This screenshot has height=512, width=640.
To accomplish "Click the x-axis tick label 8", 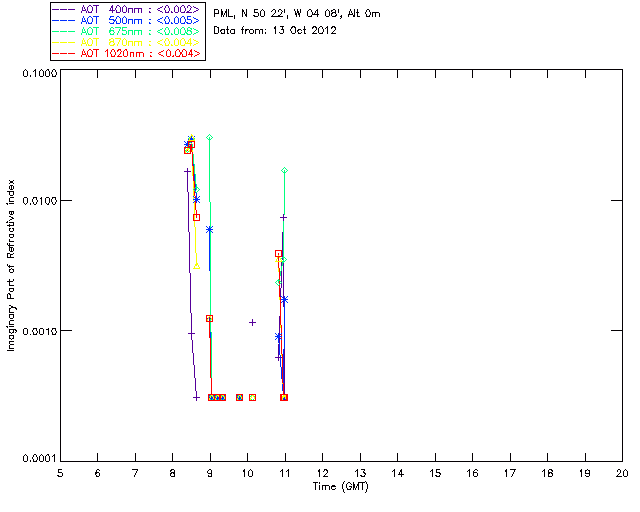I will point(173,473).
